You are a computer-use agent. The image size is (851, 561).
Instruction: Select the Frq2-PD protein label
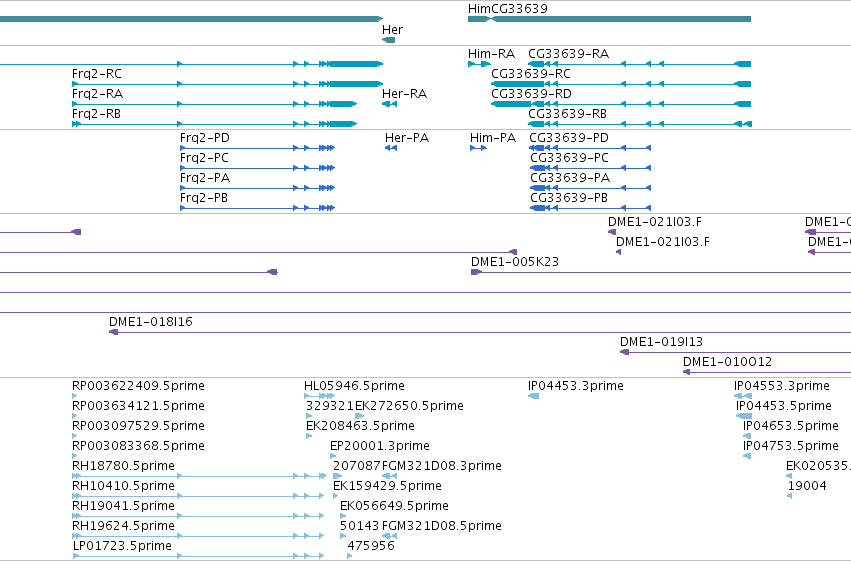click(205, 138)
